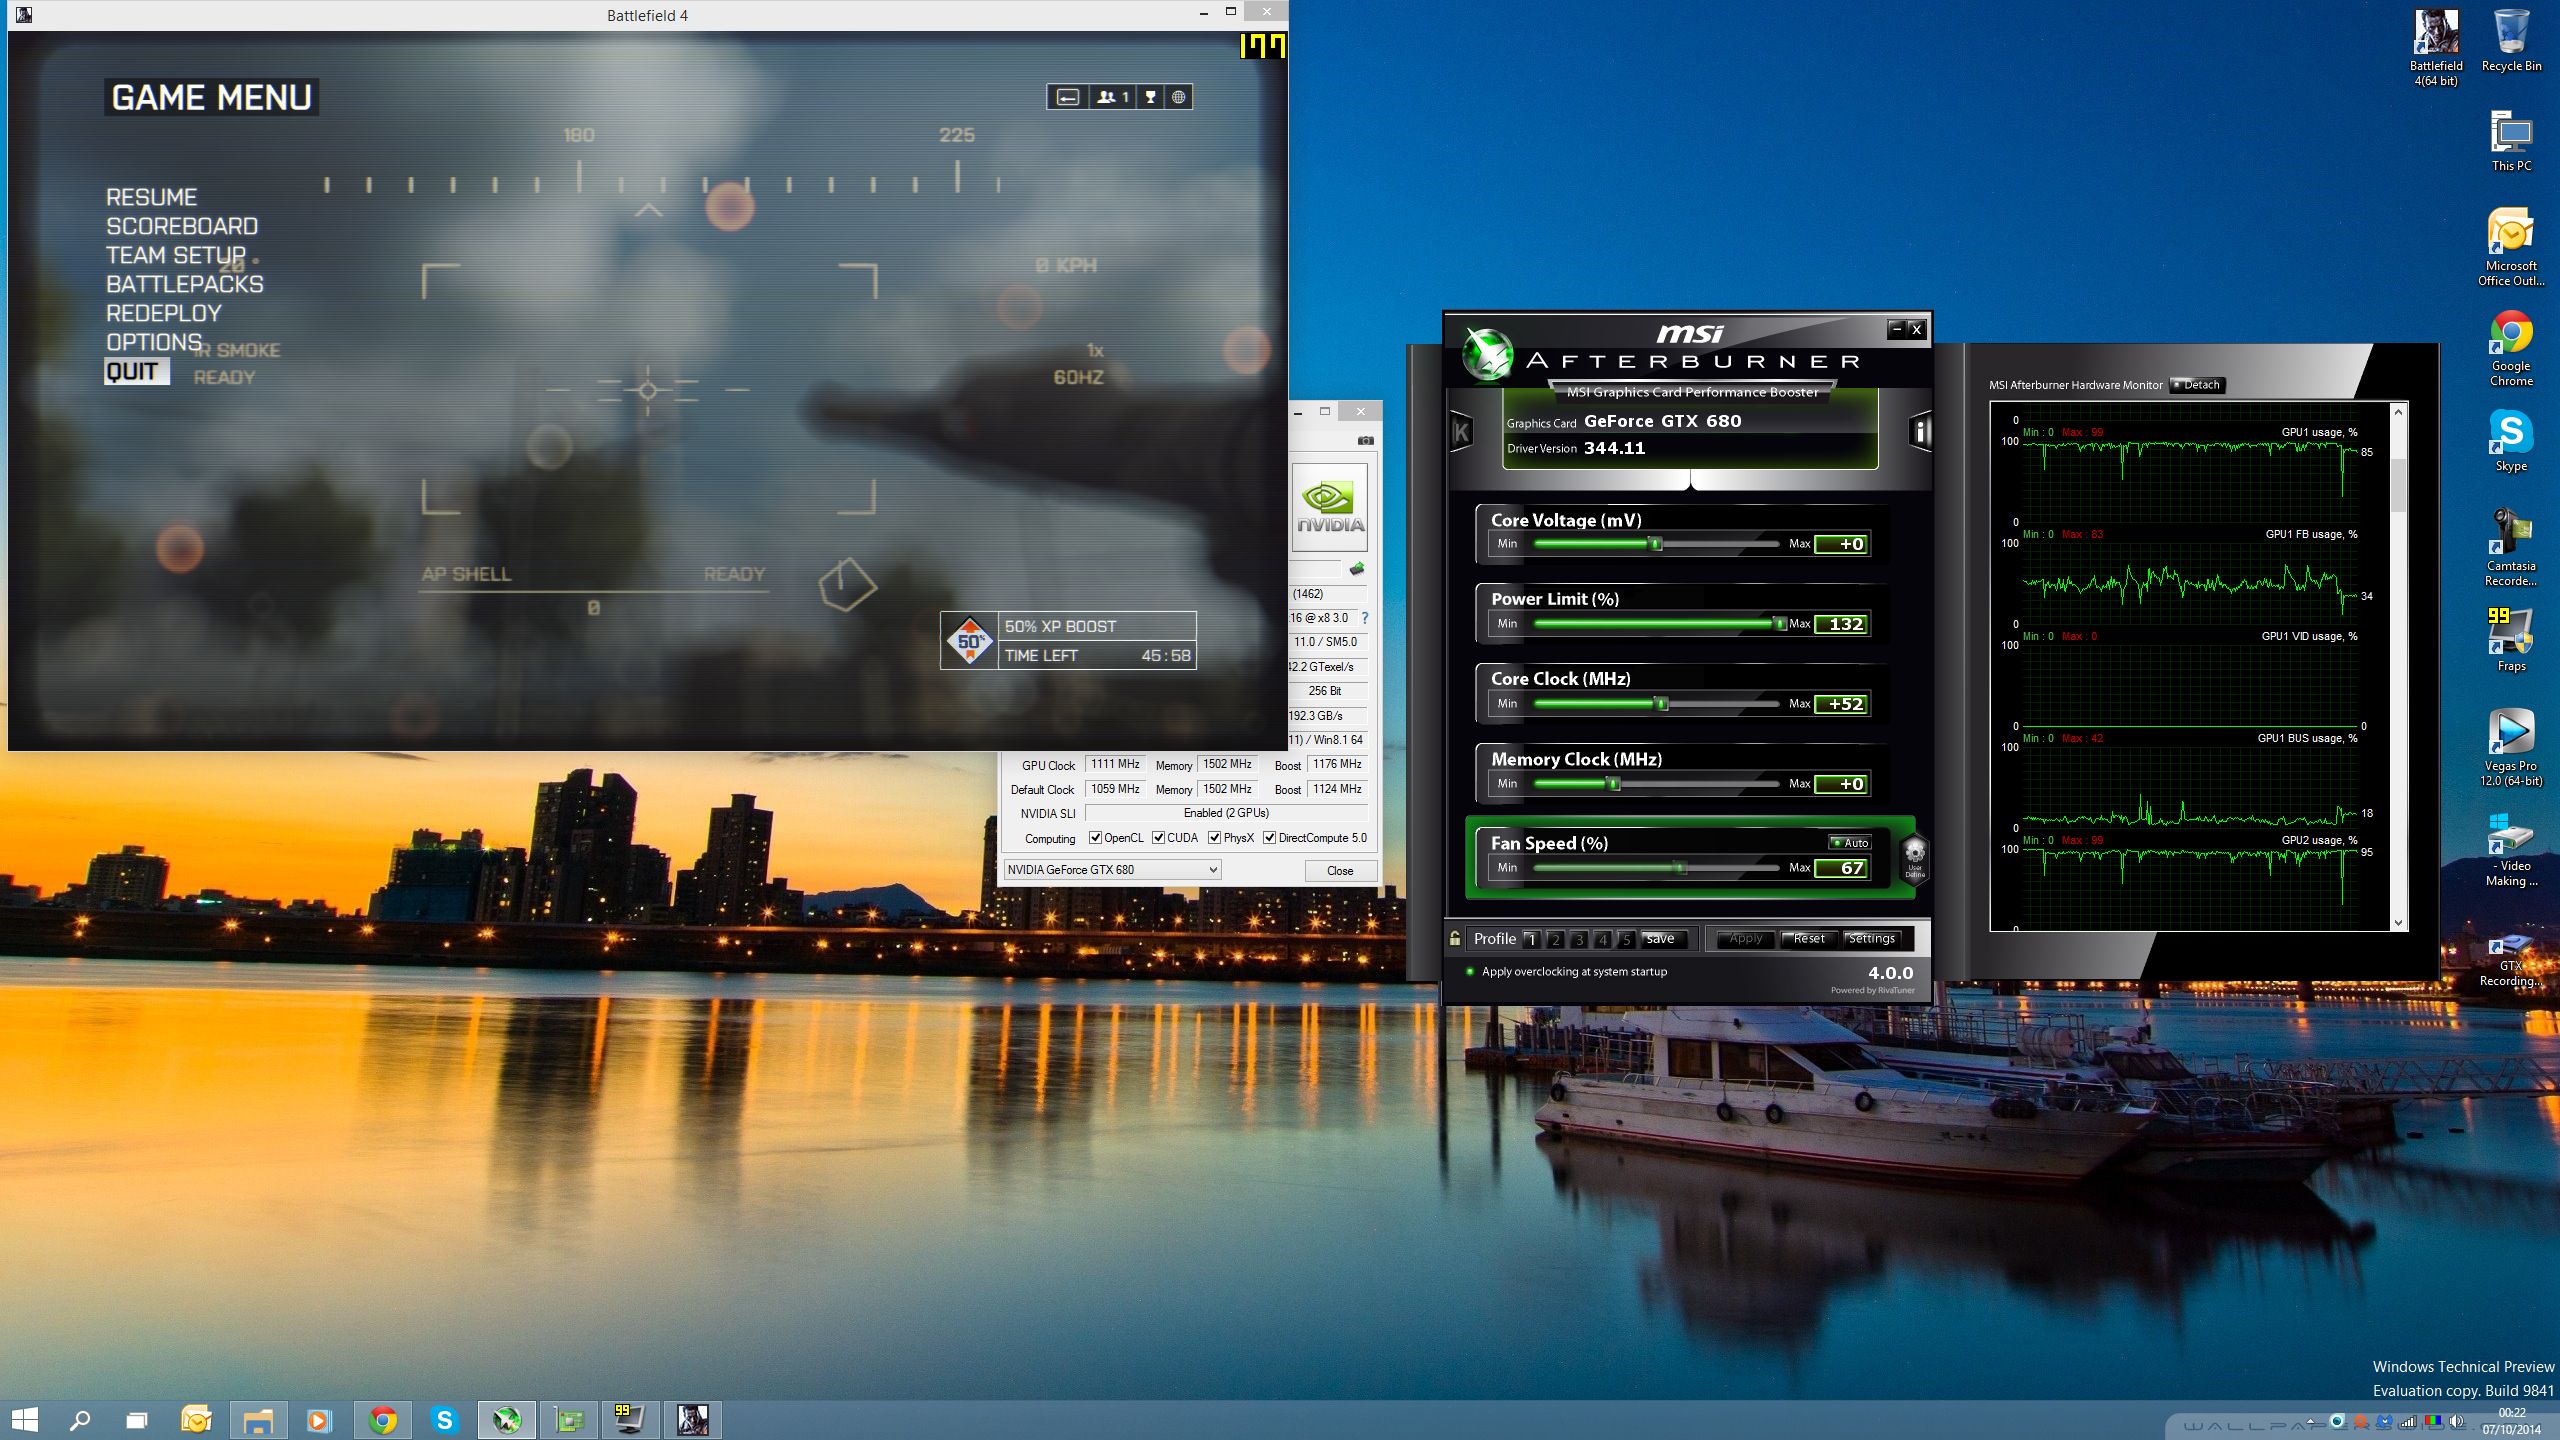Click the Afterburner information 'i' icon
Viewport: 2560px width, 1440px height.
[x=1920, y=432]
